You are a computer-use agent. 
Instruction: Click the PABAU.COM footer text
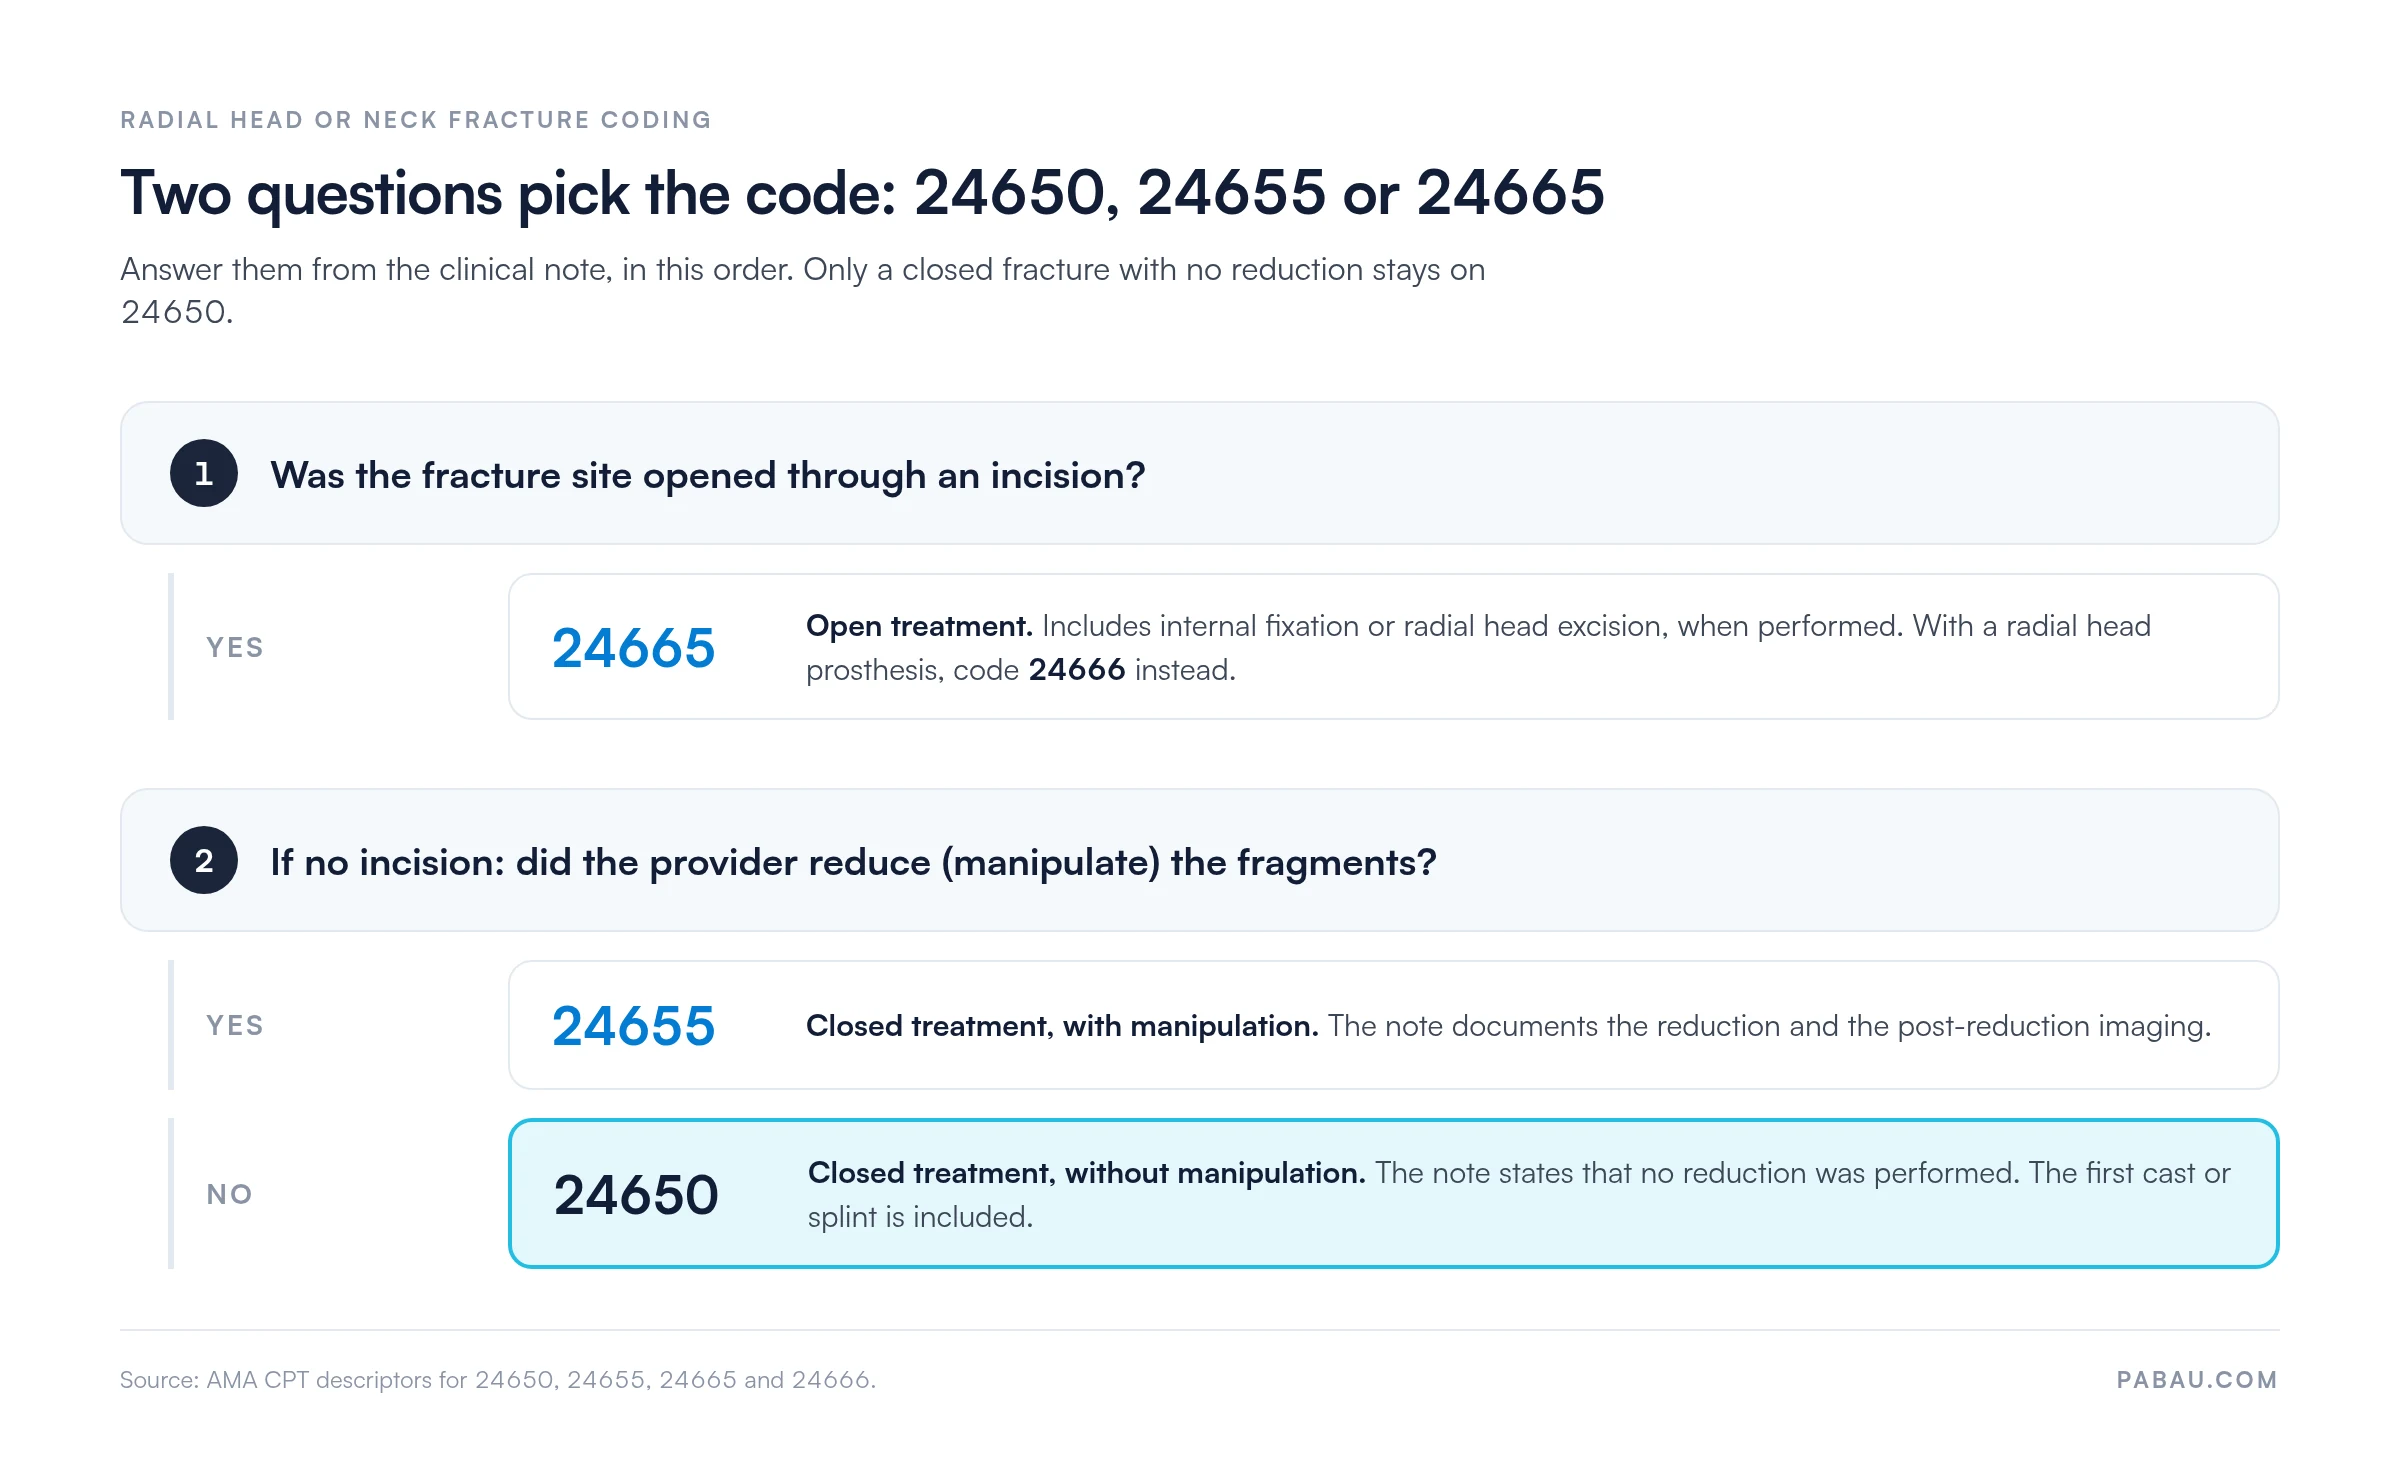coord(2197,1380)
